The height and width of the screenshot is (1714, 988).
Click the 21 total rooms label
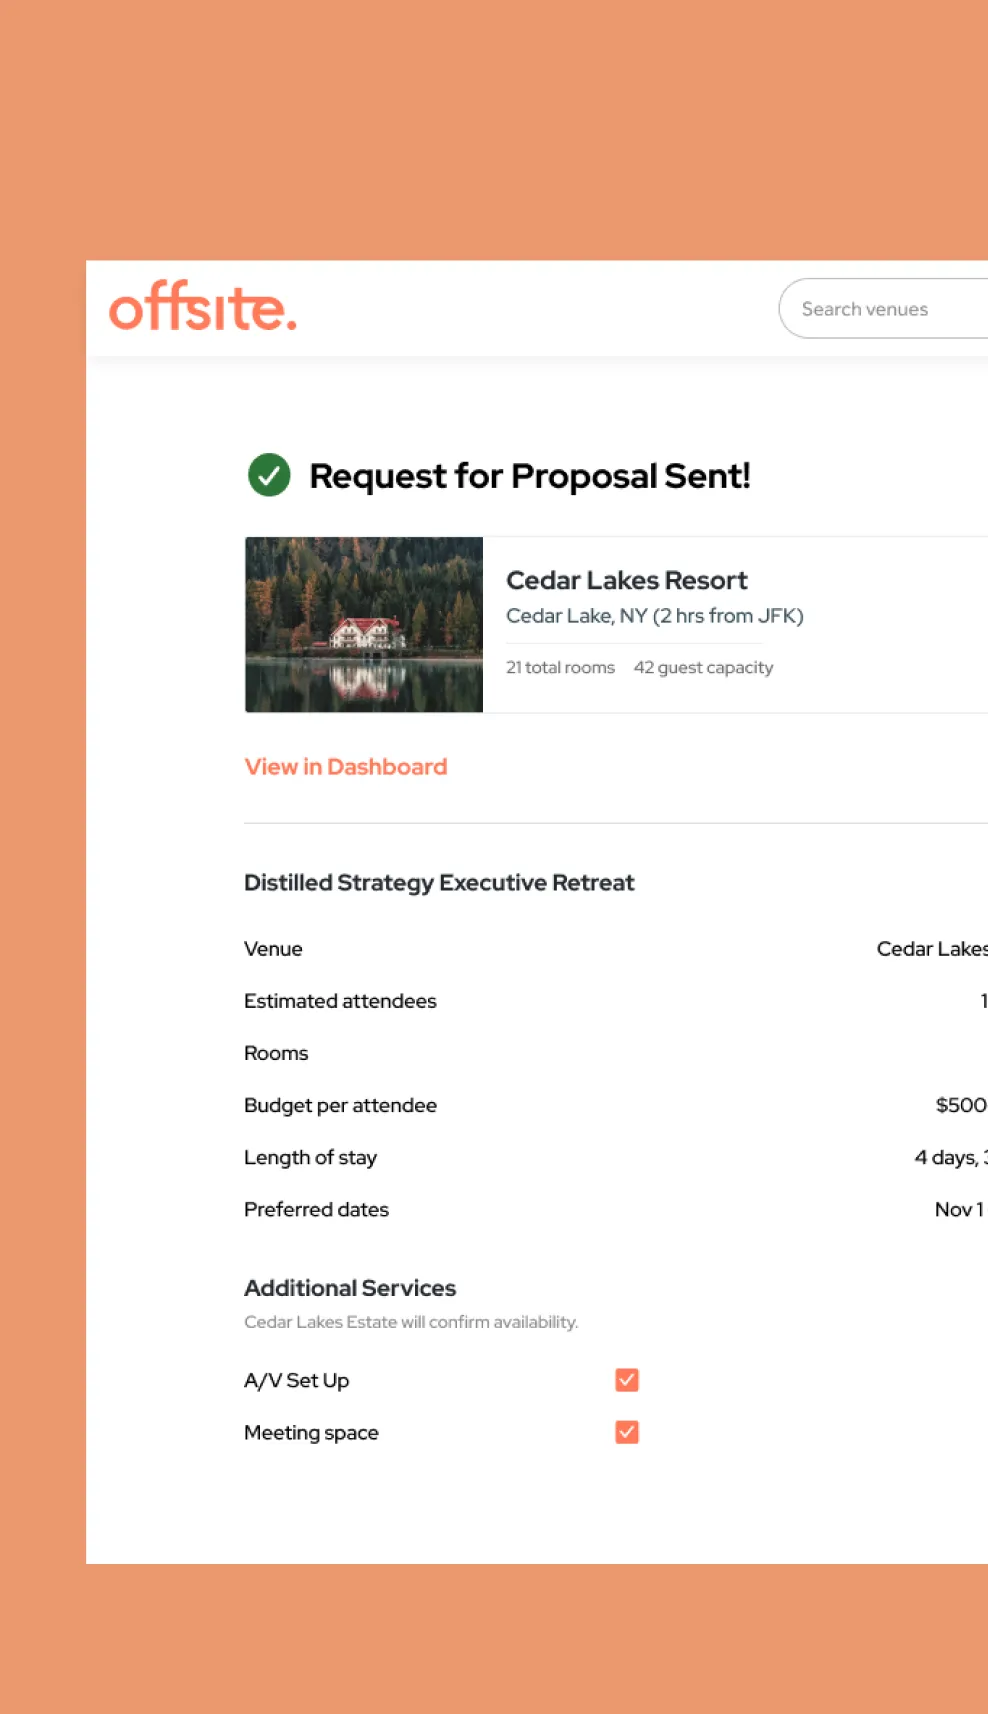560,667
